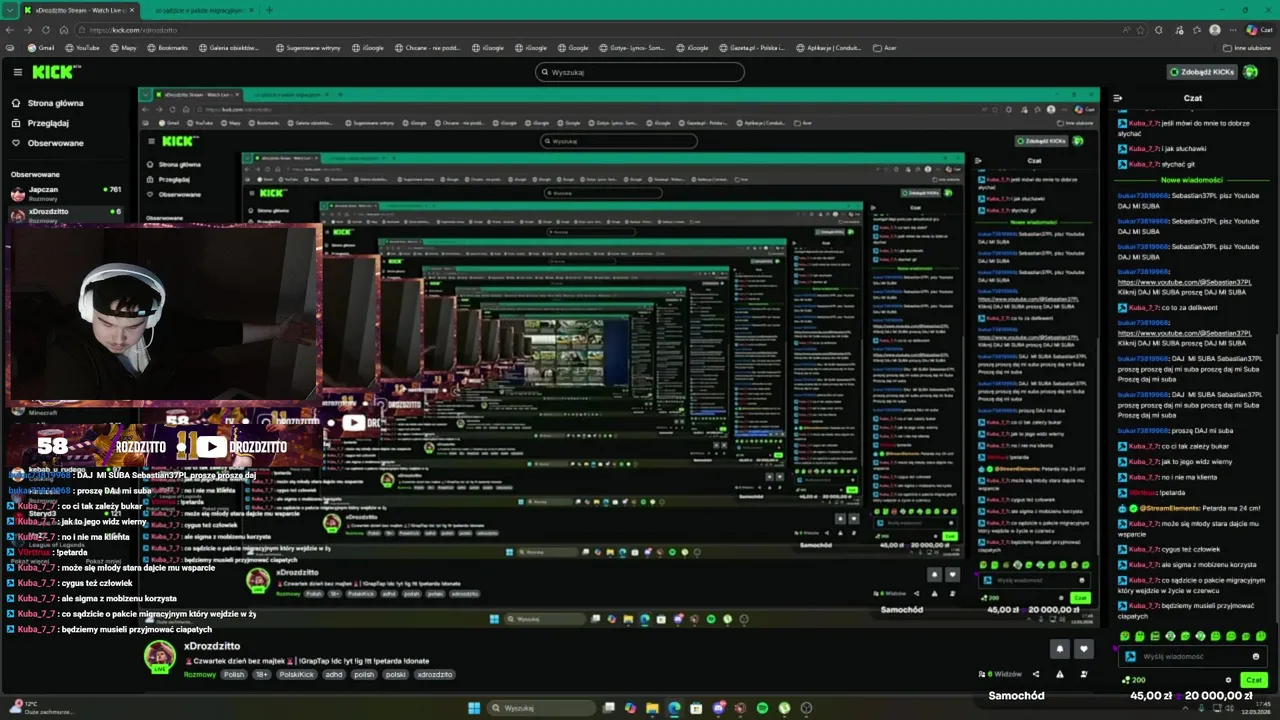The image size is (1280, 720).
Task: Click the Windows Start button on taskbar
Action: click(x=474, y=708)
